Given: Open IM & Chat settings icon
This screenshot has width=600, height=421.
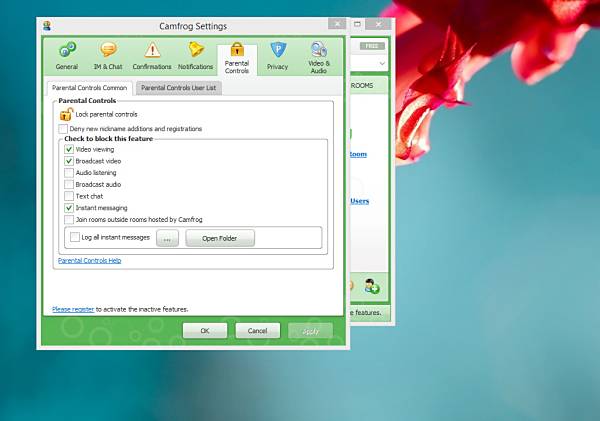Looking at the screenshot, I should point(108,49).
